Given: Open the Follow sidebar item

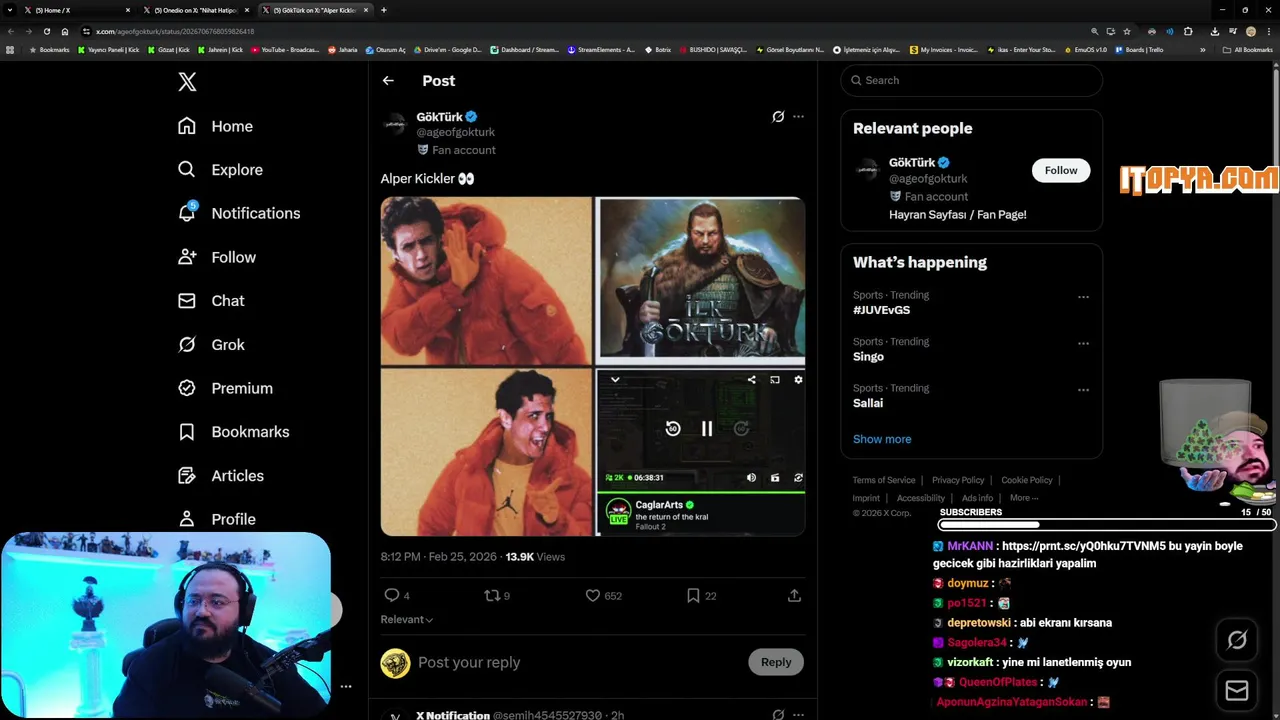Looking at the screenshot, I should 216,257.
